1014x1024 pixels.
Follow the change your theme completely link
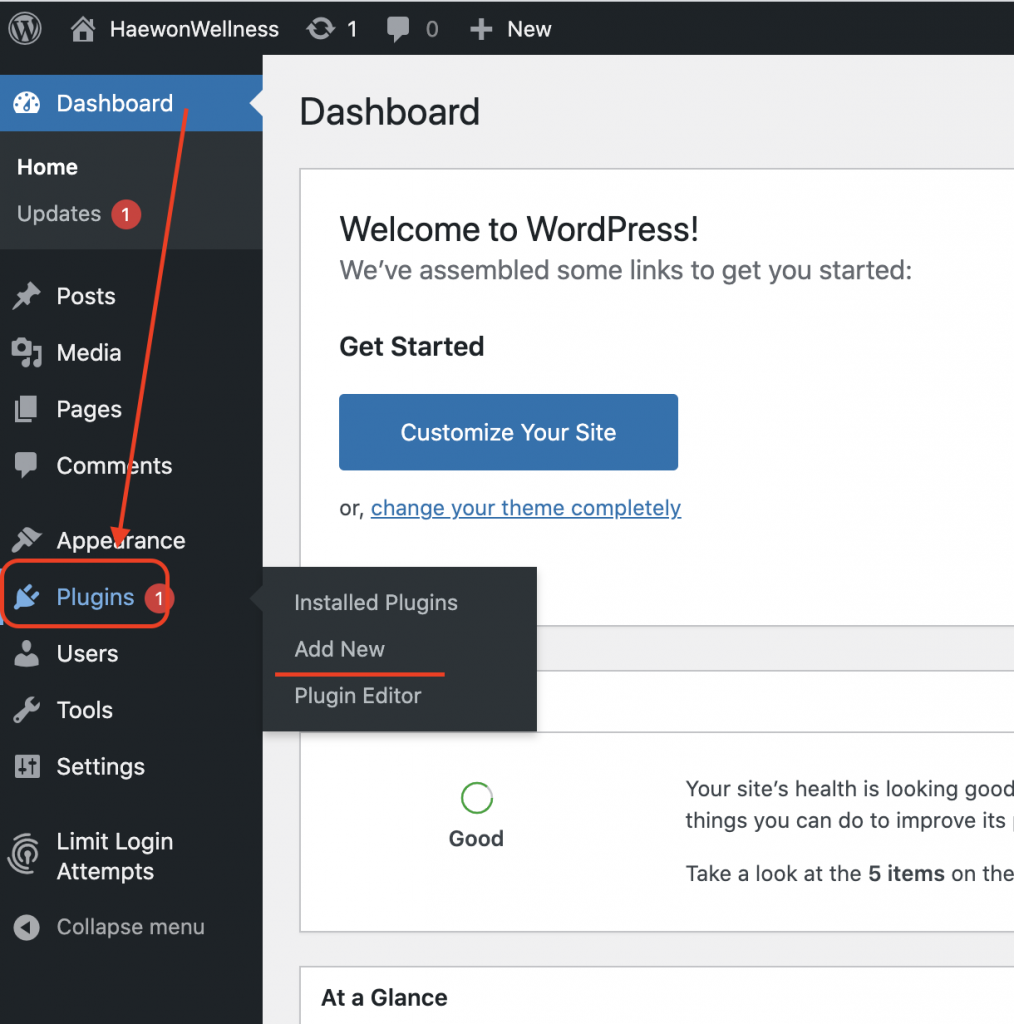point(526,508)
